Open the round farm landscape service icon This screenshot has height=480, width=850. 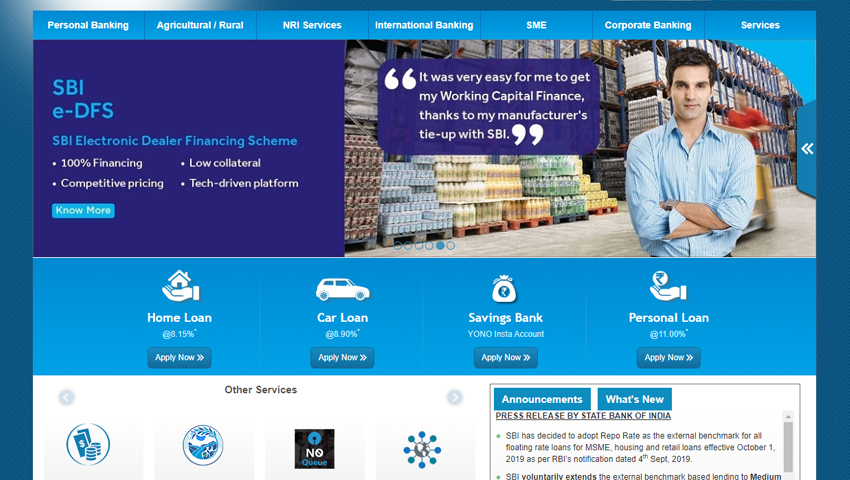click(203, 445)
